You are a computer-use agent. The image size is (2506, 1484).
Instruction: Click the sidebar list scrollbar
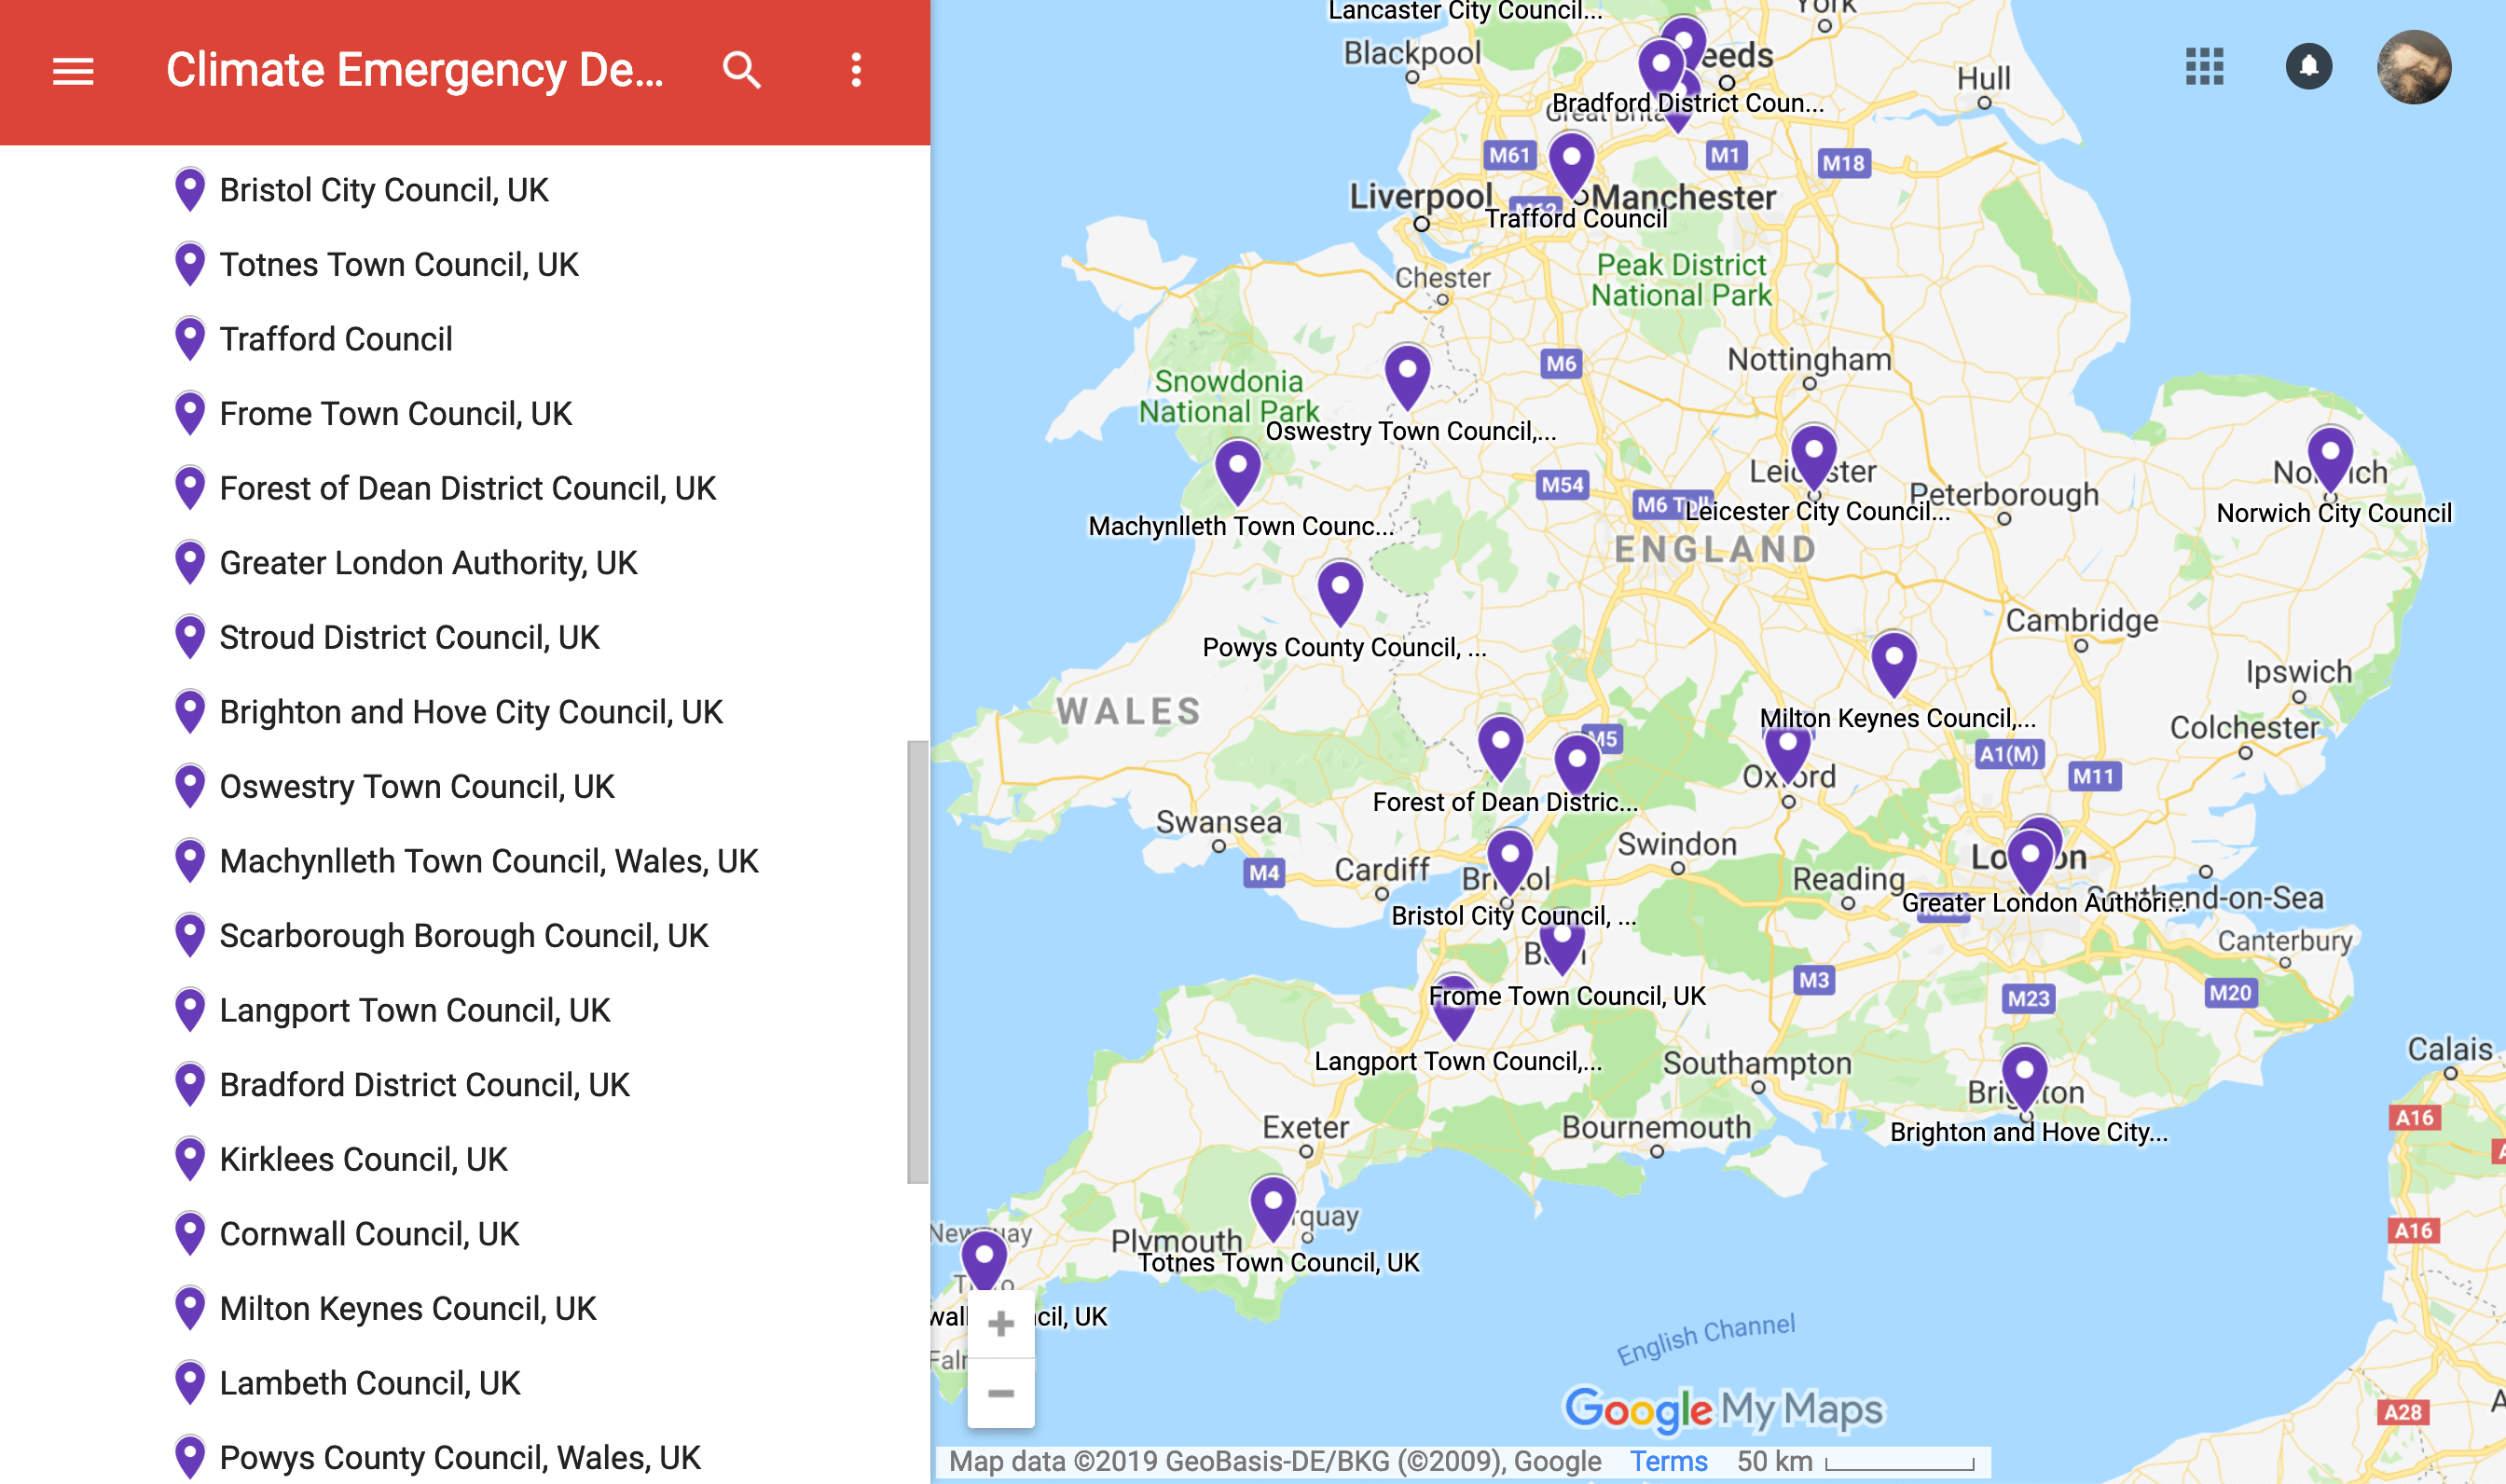(x=917, y=962)
